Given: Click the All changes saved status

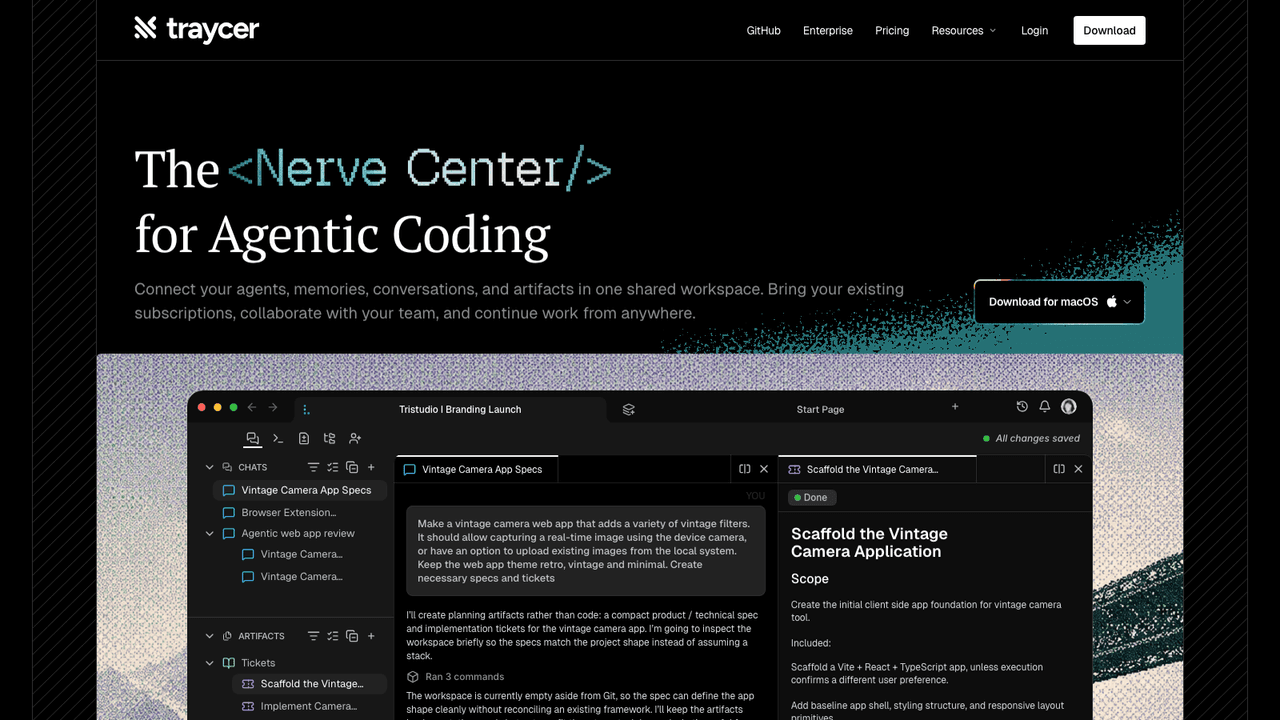Looking at the screenshot, I should point(1031,438).
